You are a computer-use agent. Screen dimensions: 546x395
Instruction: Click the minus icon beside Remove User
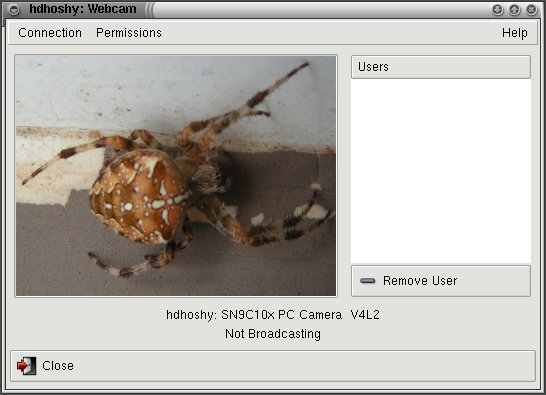(x=367, y=281)
